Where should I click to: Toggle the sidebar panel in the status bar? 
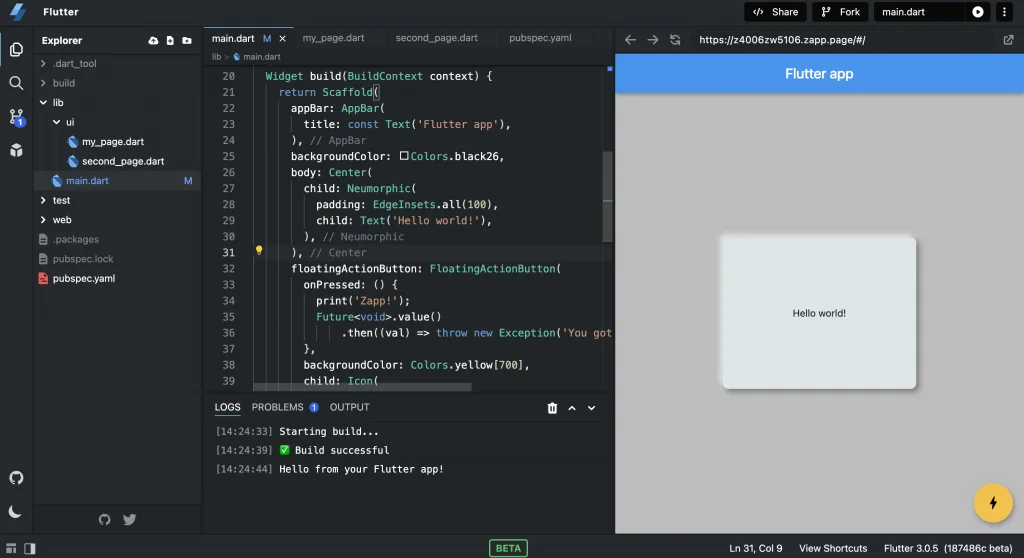click(30, 548)
